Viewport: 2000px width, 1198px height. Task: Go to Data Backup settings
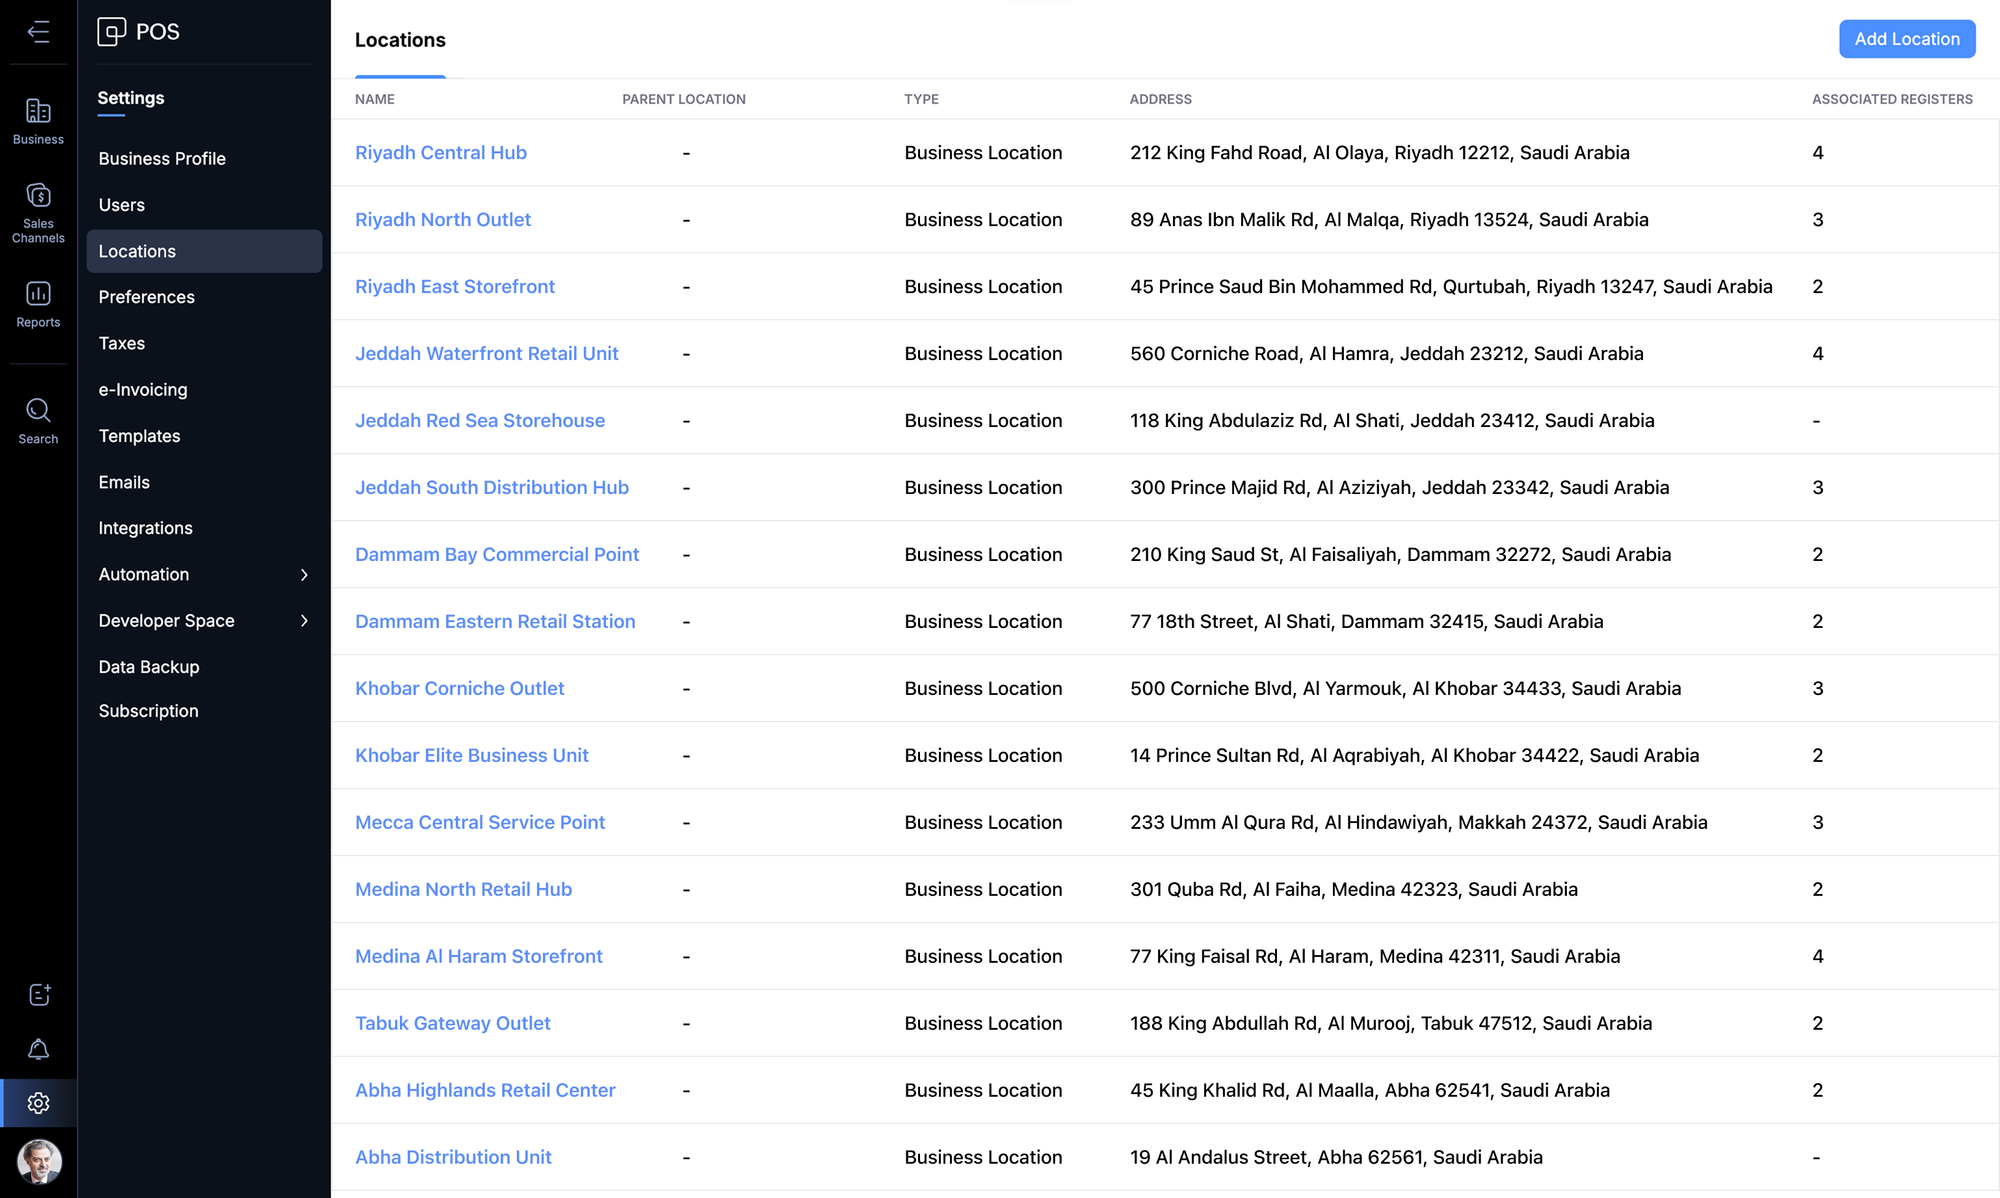(149, 667)
